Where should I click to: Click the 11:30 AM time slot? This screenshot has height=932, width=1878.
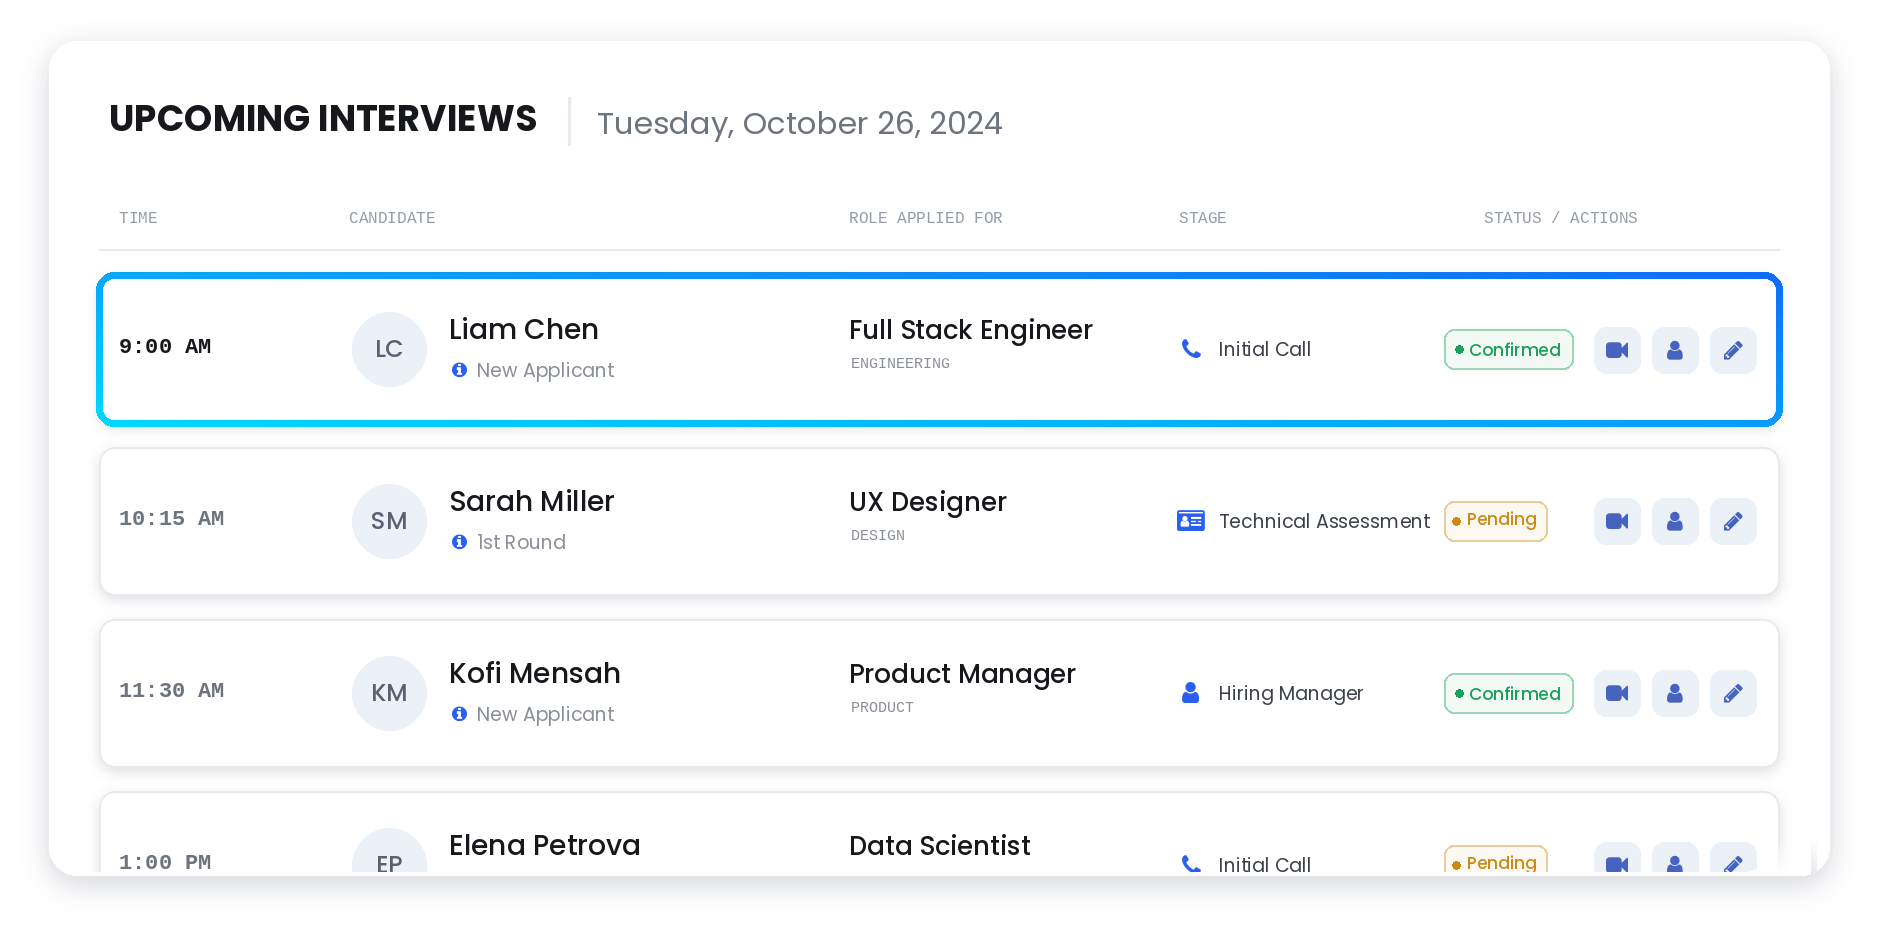pyautogui.click(x=172, y=691)
